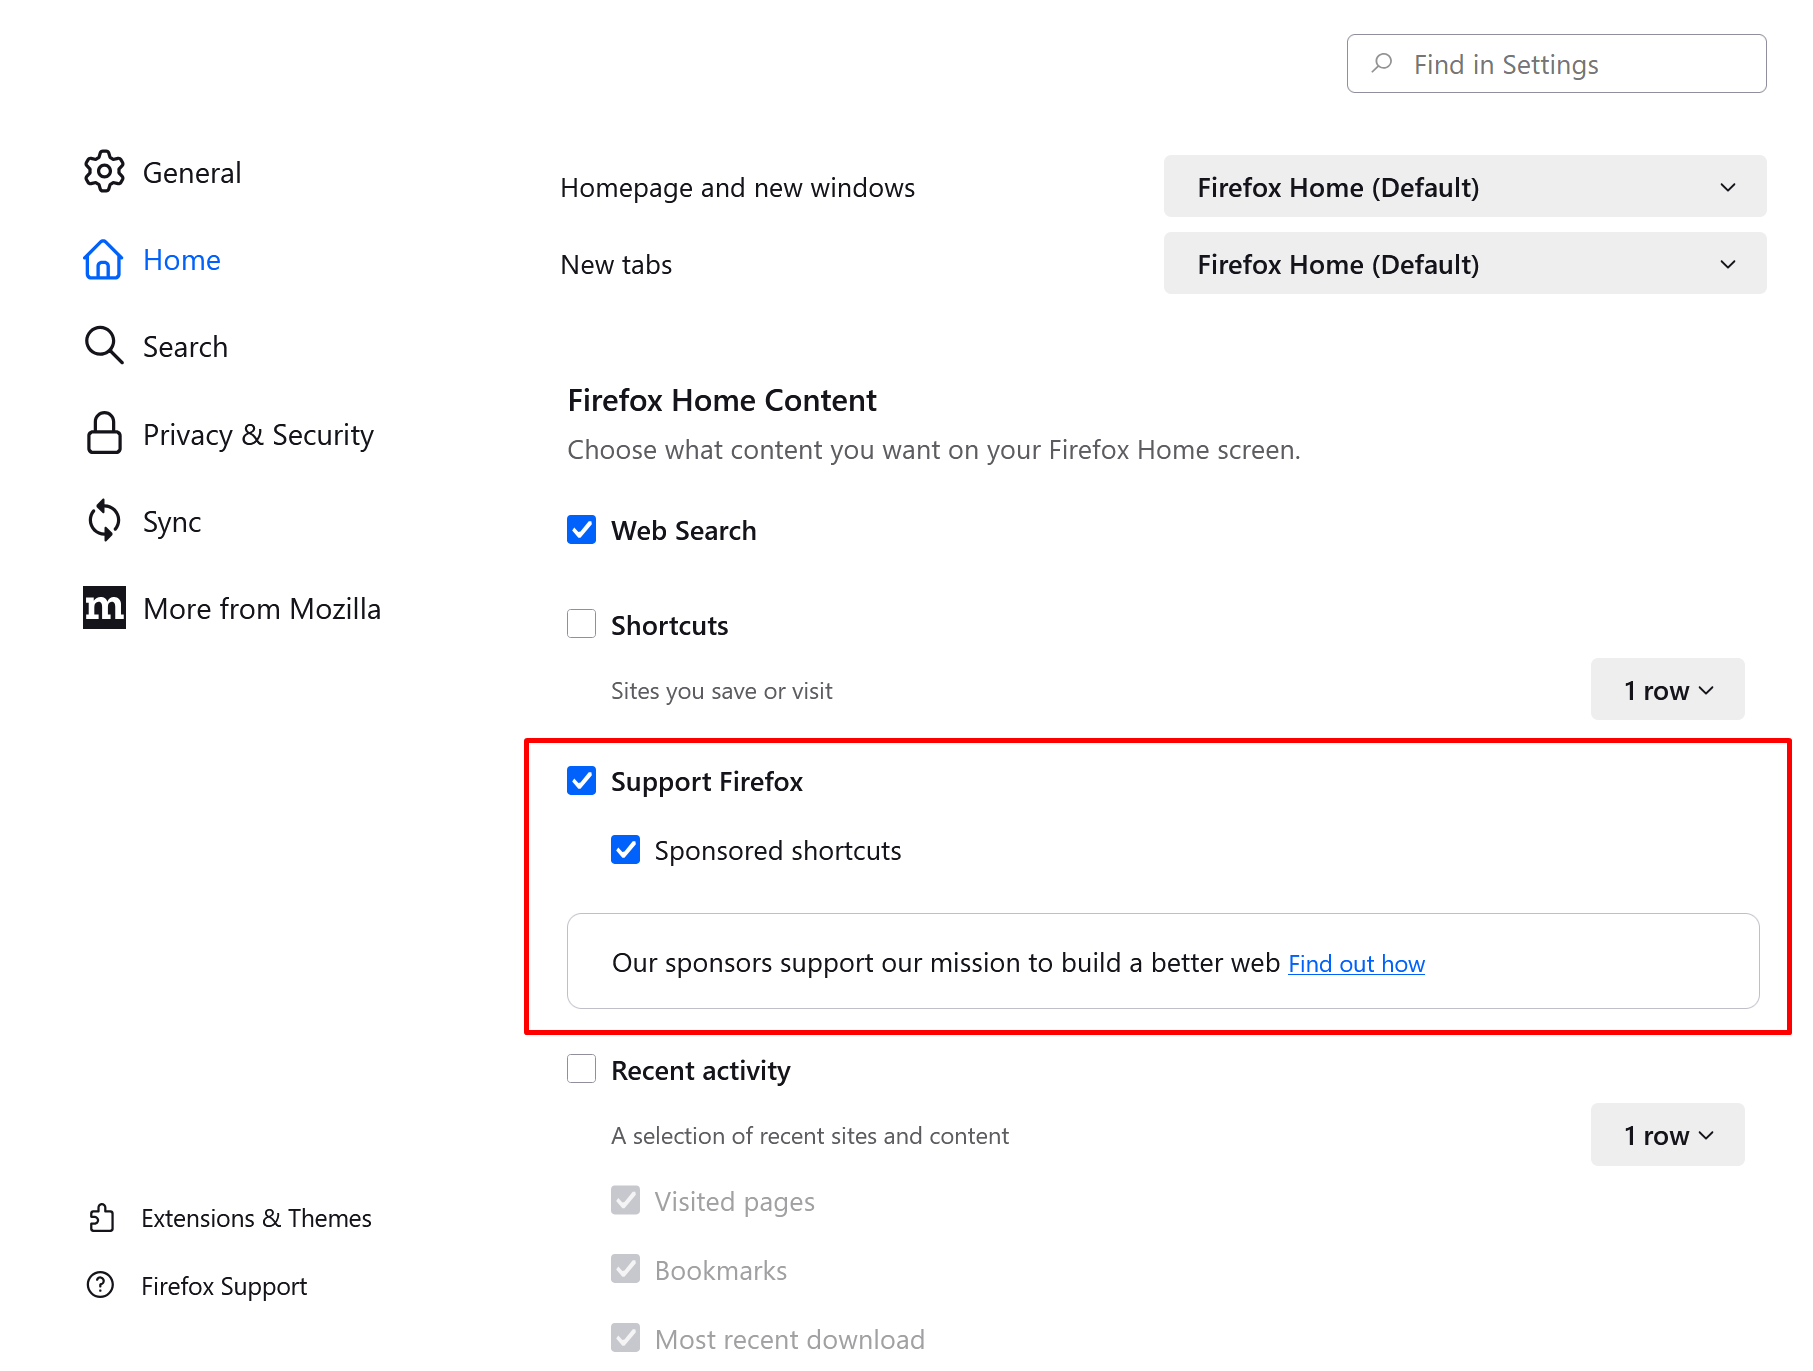Click the Sync arrows icon
This screenshot has width=1813, height=1371.
[x=104, y=521]
